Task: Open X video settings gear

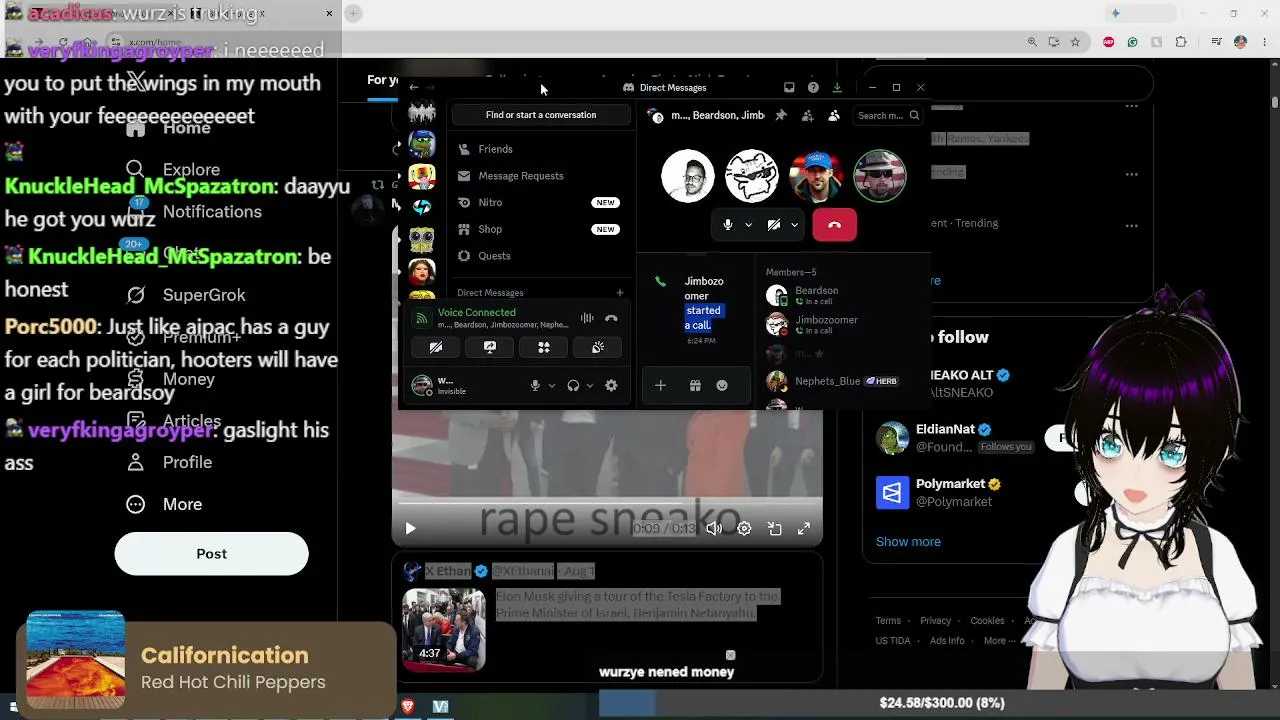Action: click(744, 529)
